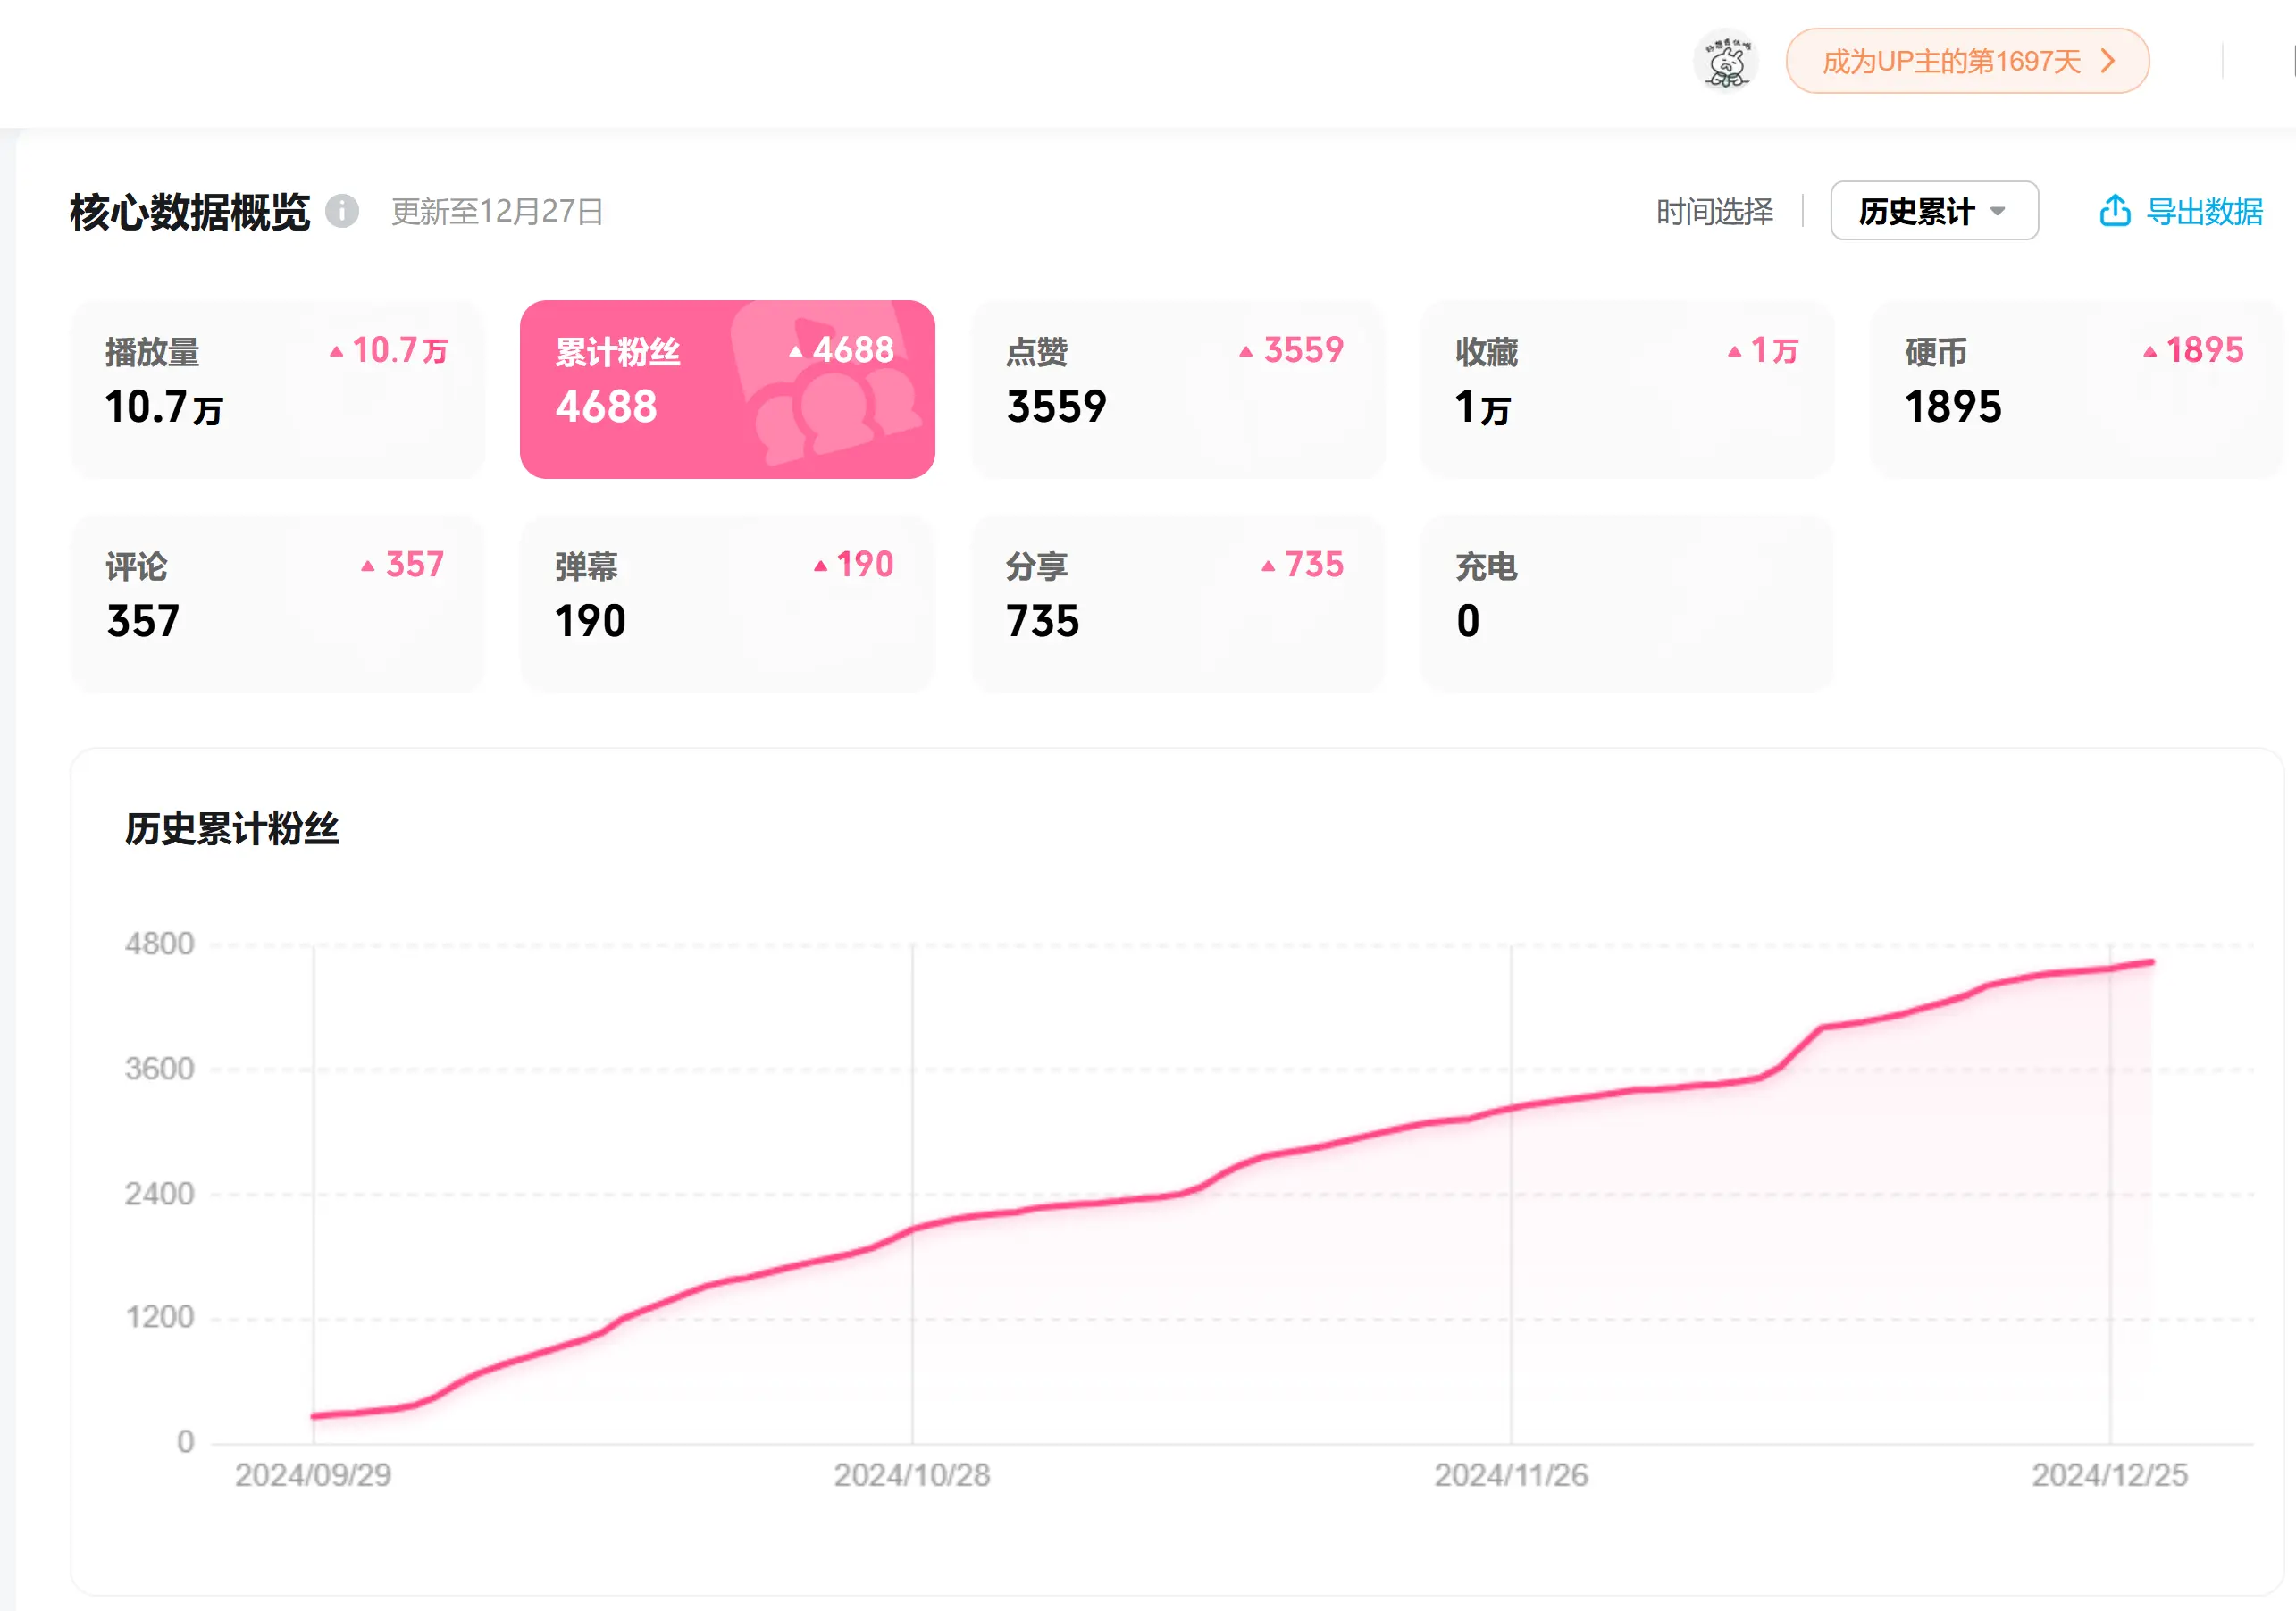Show the 硬币 metric chart
2296x1611 pixels.
click(2075, 389)
